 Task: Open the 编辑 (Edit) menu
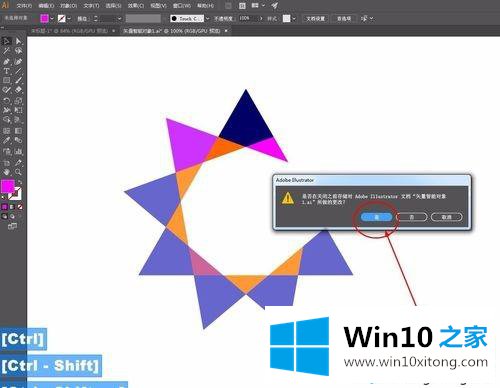pos(46,6)
